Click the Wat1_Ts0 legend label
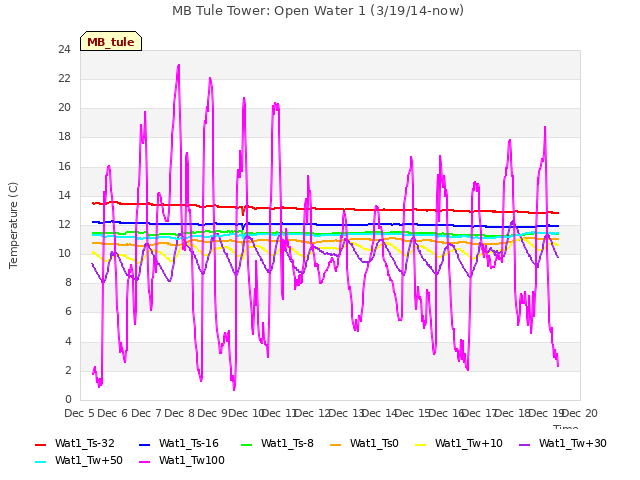This screenshot has height=480, width=640. (x=374, y=443)
